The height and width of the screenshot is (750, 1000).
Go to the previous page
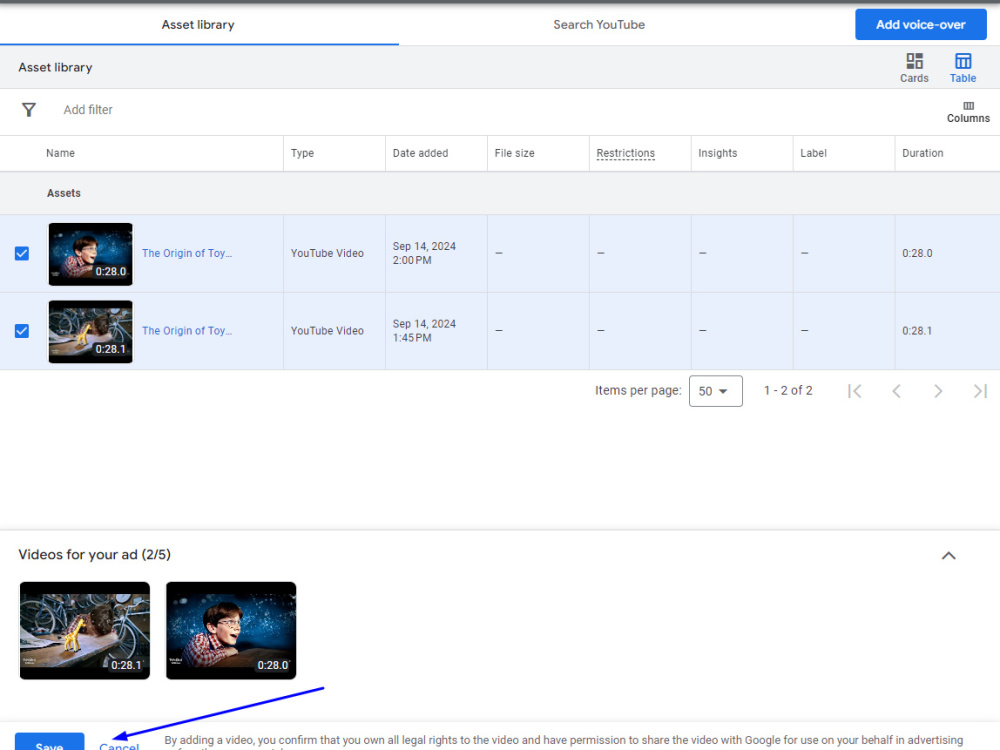coord(896,391)
